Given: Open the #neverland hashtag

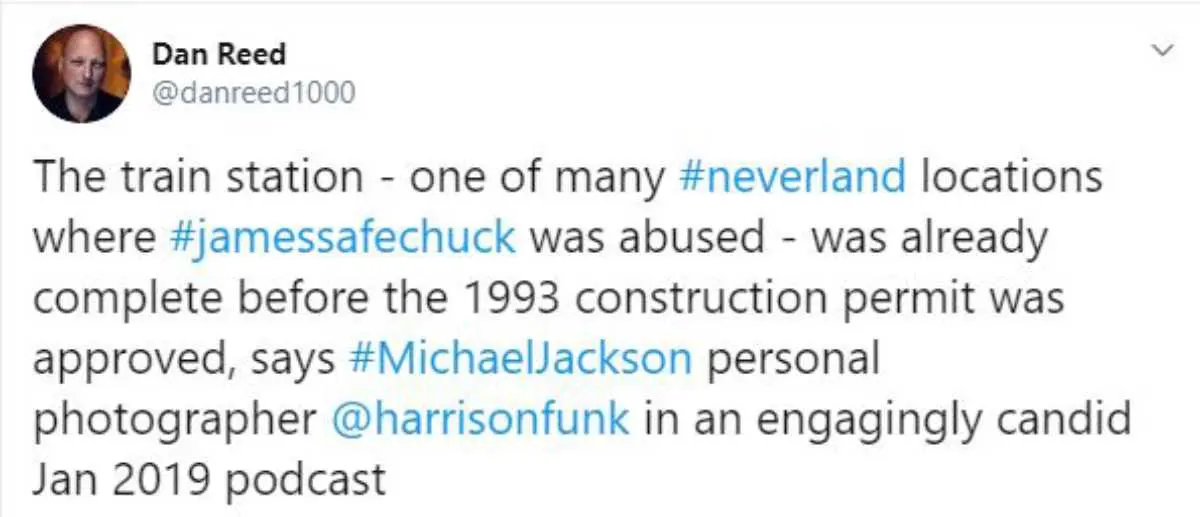Looking at the screenshot, I should click(792, 179).
